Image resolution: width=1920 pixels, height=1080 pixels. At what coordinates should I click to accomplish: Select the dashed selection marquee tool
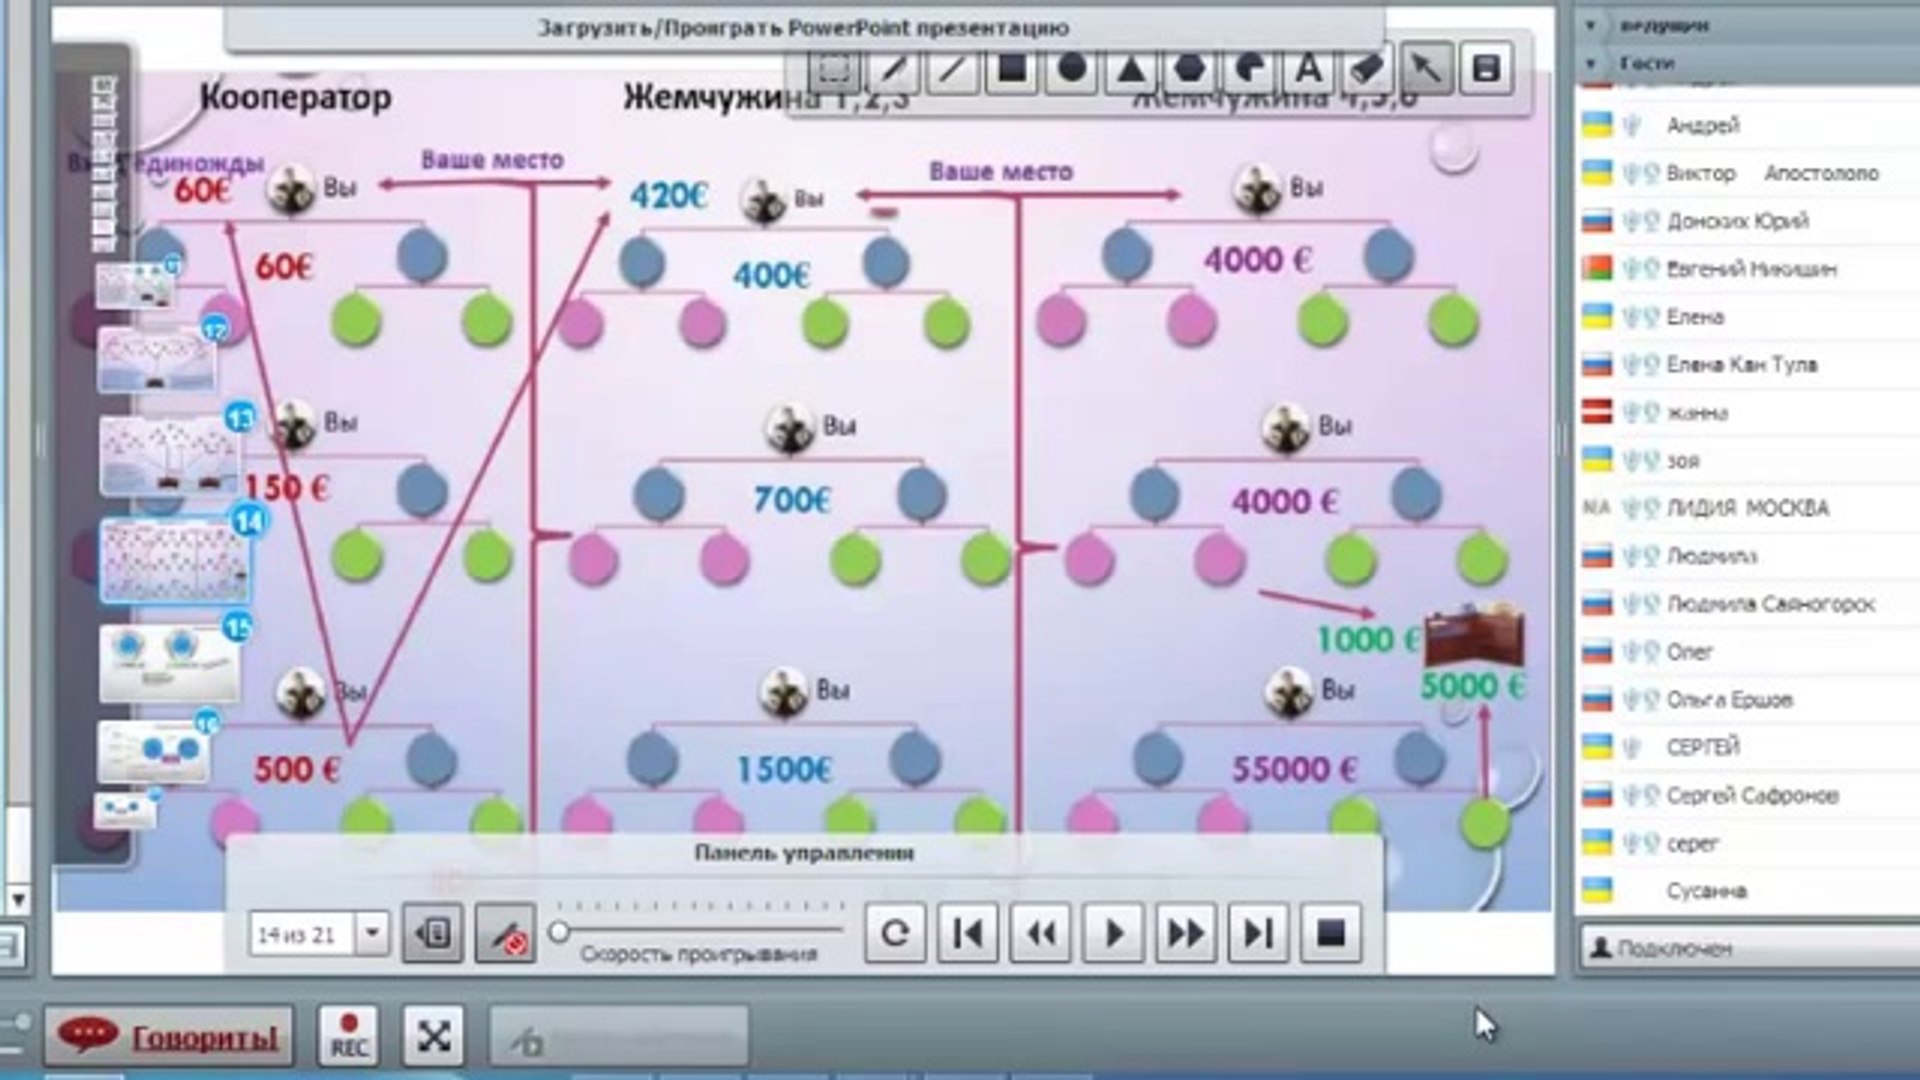click(835, 68)
